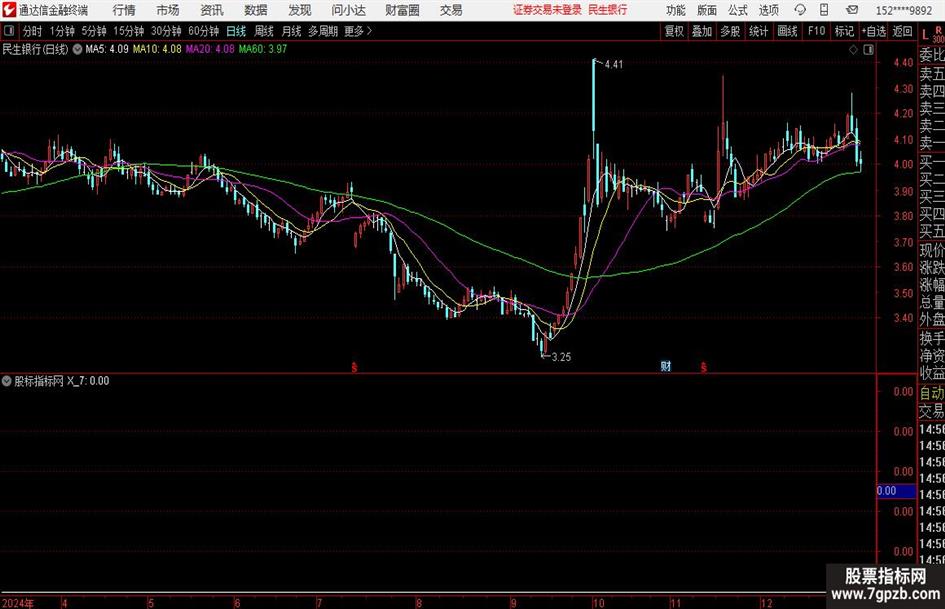Image resolution: width=945 pixels, height=609 pixels.
Task: Click the red marker near month 7
Action: [354, 367]
